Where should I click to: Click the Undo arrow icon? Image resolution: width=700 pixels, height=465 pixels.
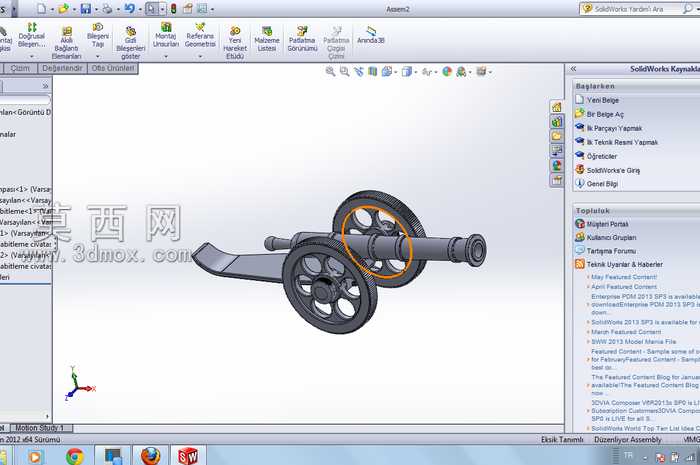[129, 8]
